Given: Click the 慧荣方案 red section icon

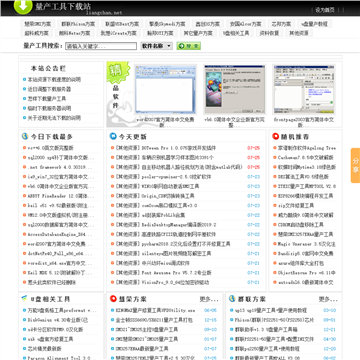Looking at the screenshot, I should pyautogui.click(x=113, y=299).
